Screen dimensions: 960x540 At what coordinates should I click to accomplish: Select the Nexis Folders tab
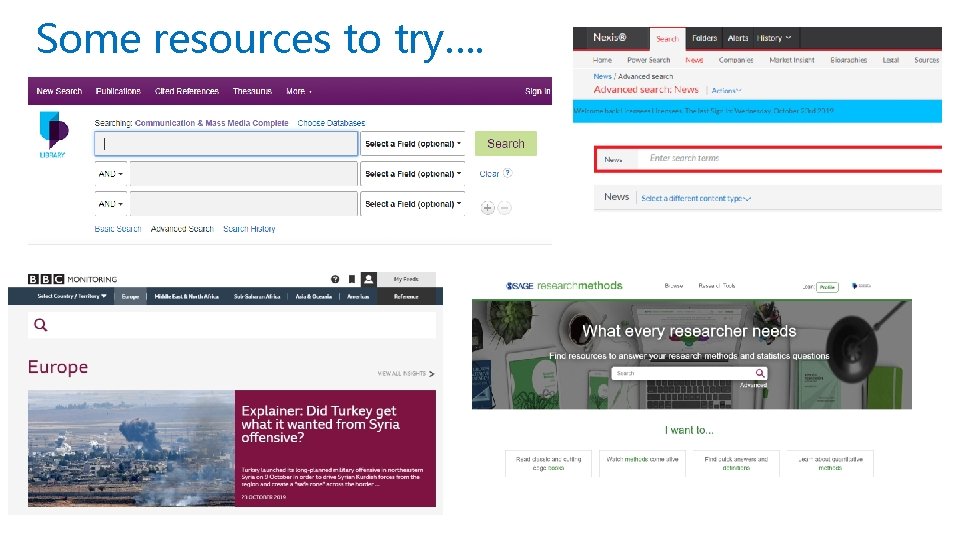(704, 38)
